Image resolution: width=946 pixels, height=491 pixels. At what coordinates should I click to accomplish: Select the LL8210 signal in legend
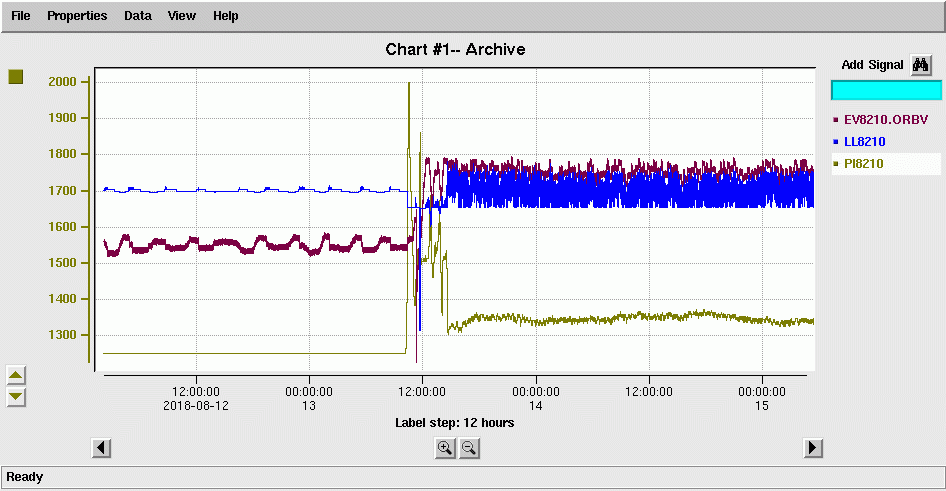(x=864, y=142)
